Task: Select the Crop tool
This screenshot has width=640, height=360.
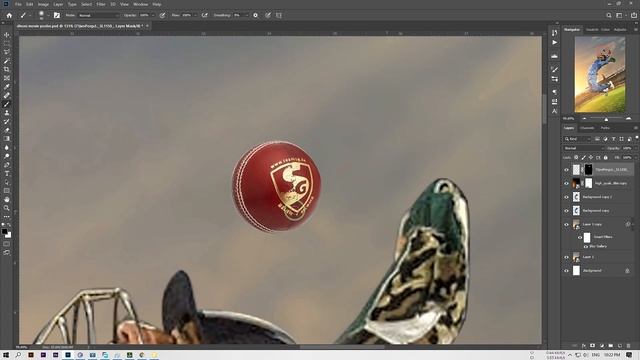Action: tap(7, 69)
